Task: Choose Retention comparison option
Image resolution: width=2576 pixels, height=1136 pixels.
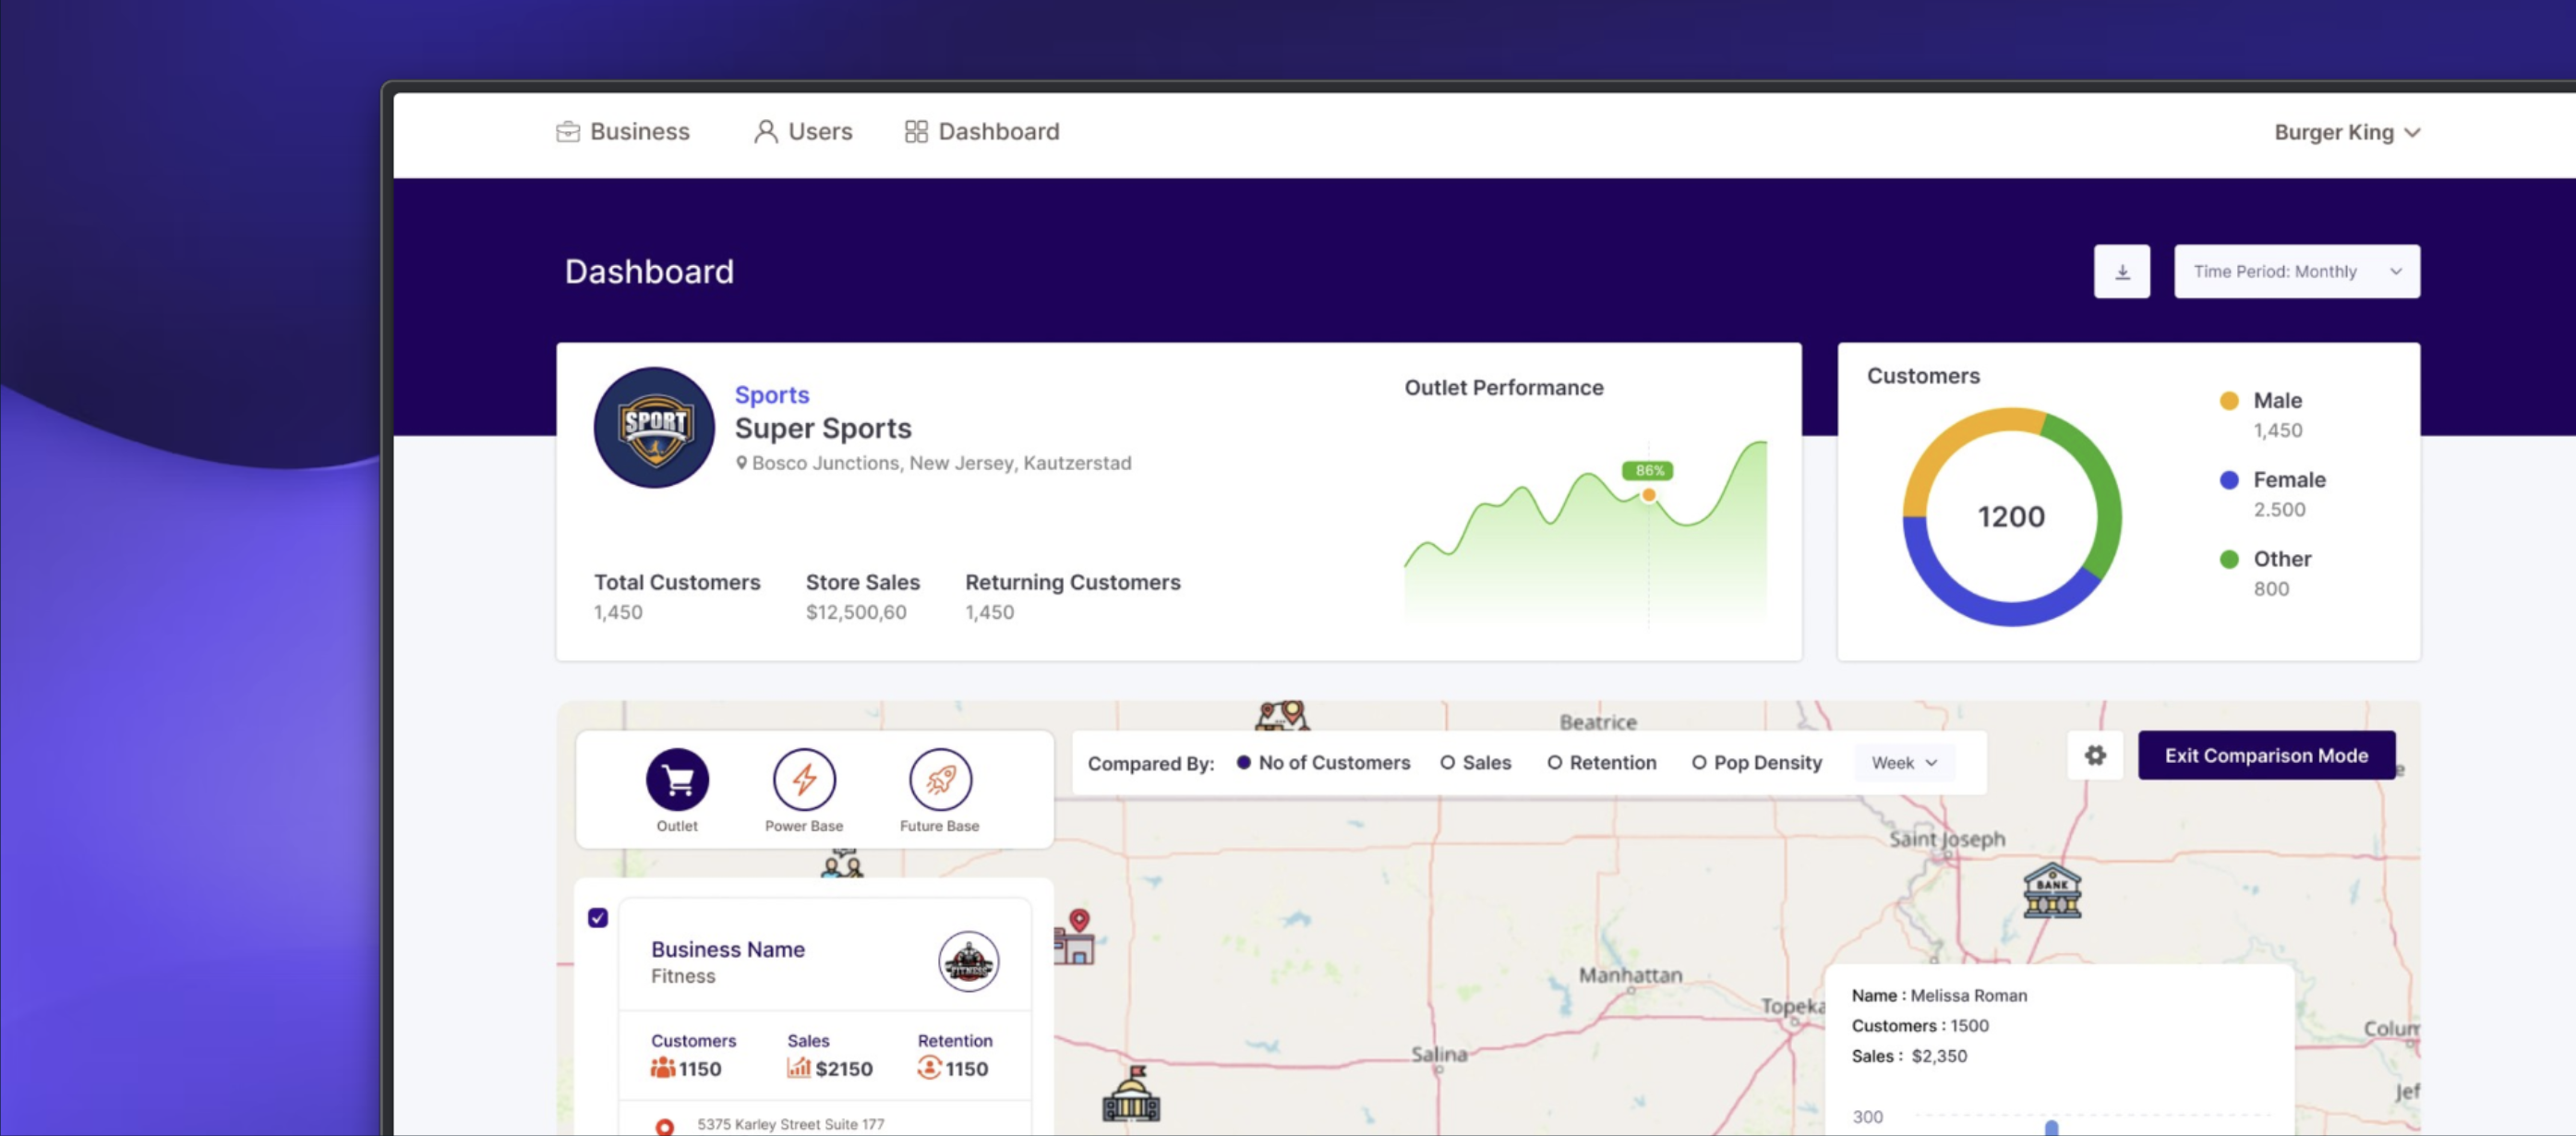Action: (1554, 762)
